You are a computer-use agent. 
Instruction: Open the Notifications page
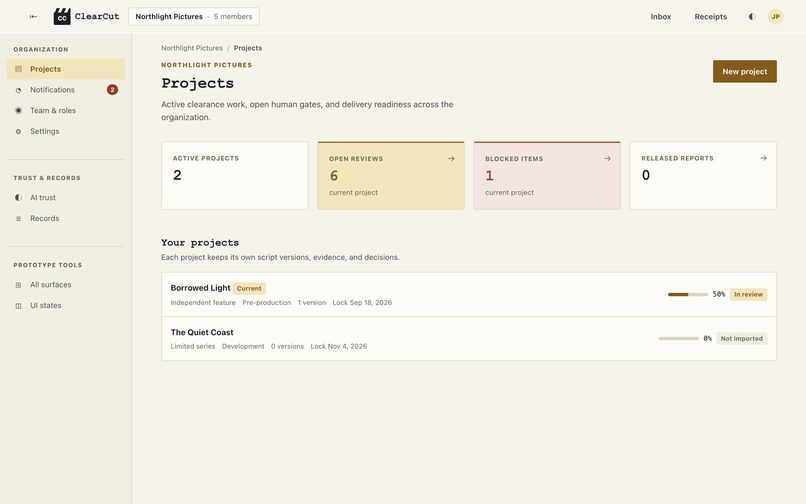pos(66,89)
